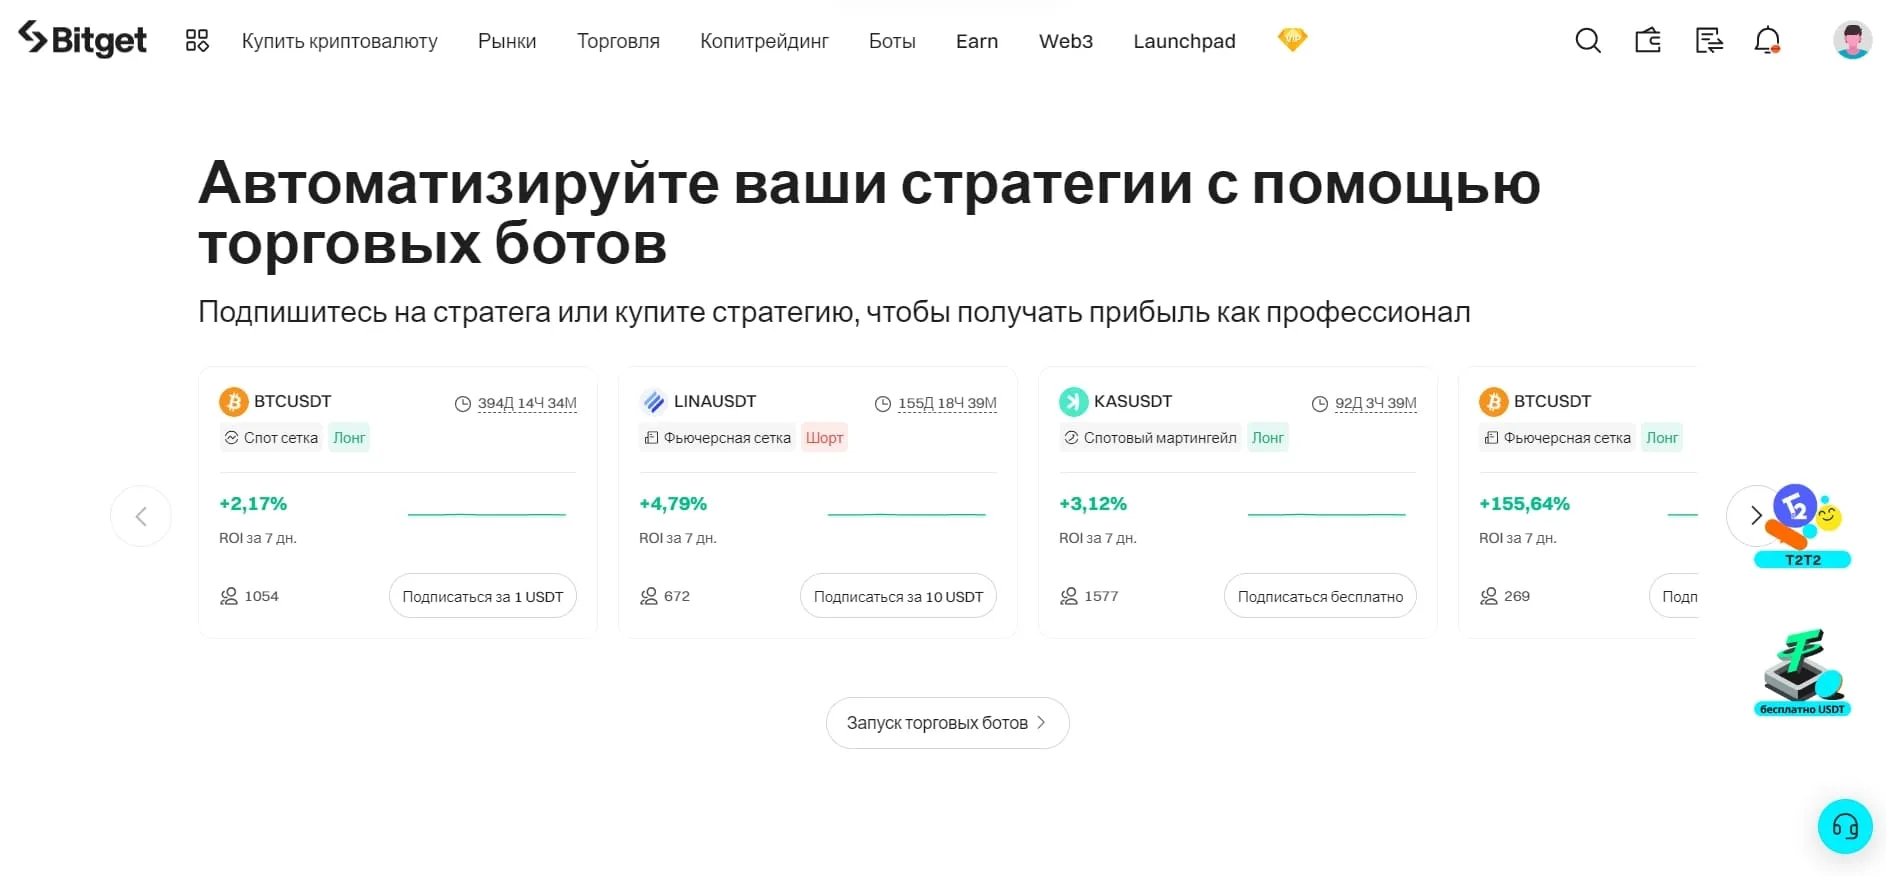
Task: Click the Спот сетка strategy tag
Action: 272,438
